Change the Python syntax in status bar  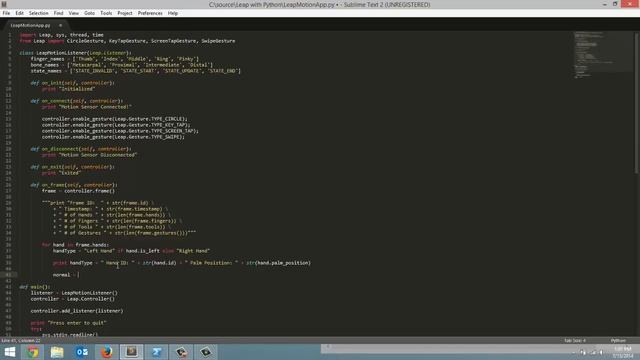coord(618,340)
